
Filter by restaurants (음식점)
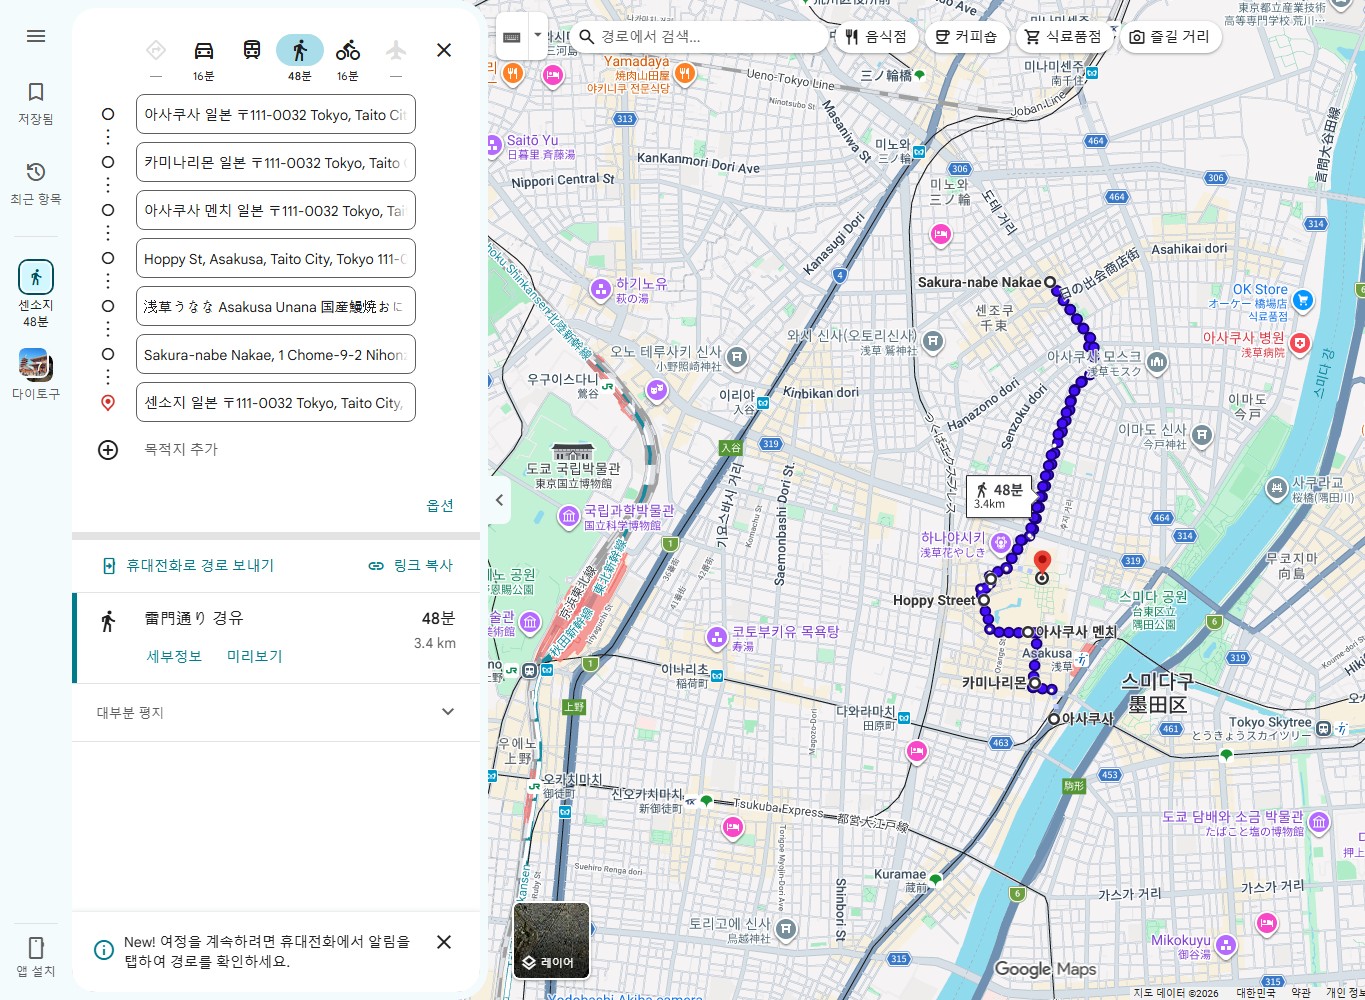pos(876,37)
